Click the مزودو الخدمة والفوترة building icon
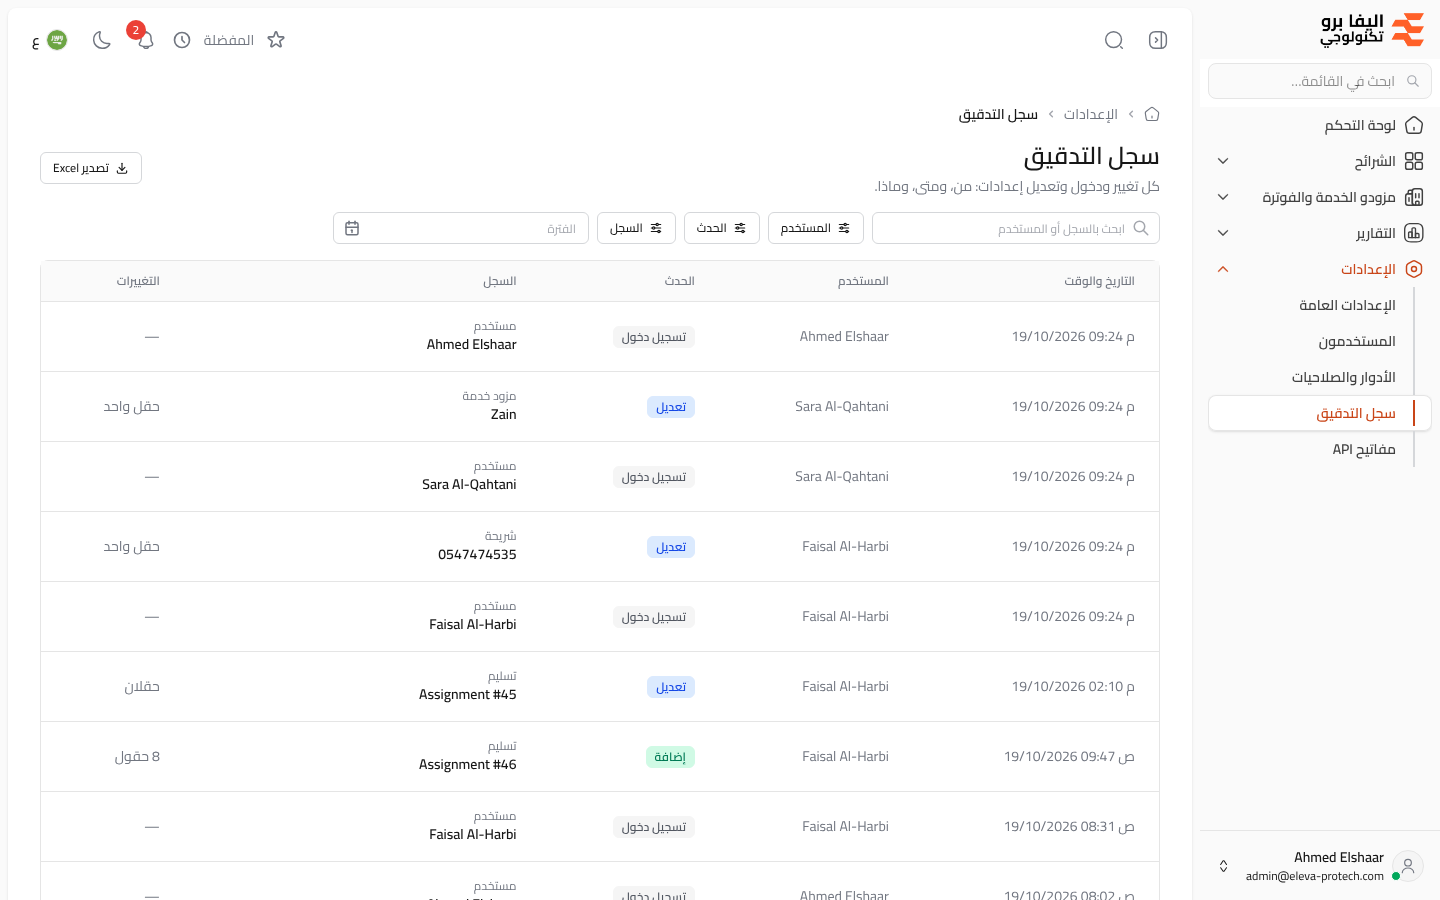 pos(1414,197)
